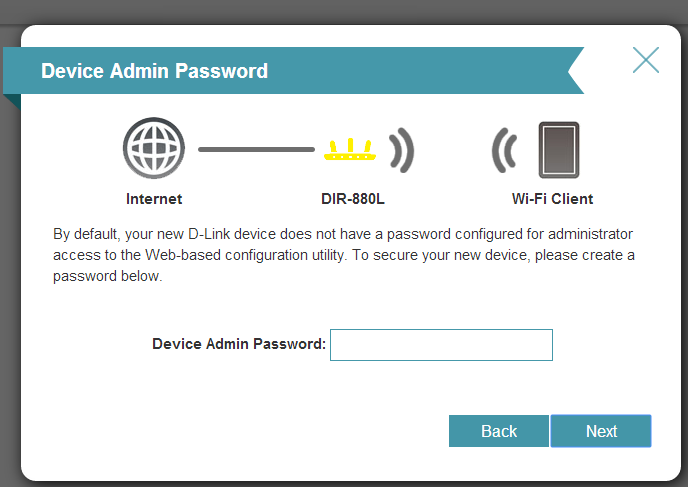Click the "DIR-880L" model label
Viewport: 688px width, 487px height.
[x=353, y=199]
